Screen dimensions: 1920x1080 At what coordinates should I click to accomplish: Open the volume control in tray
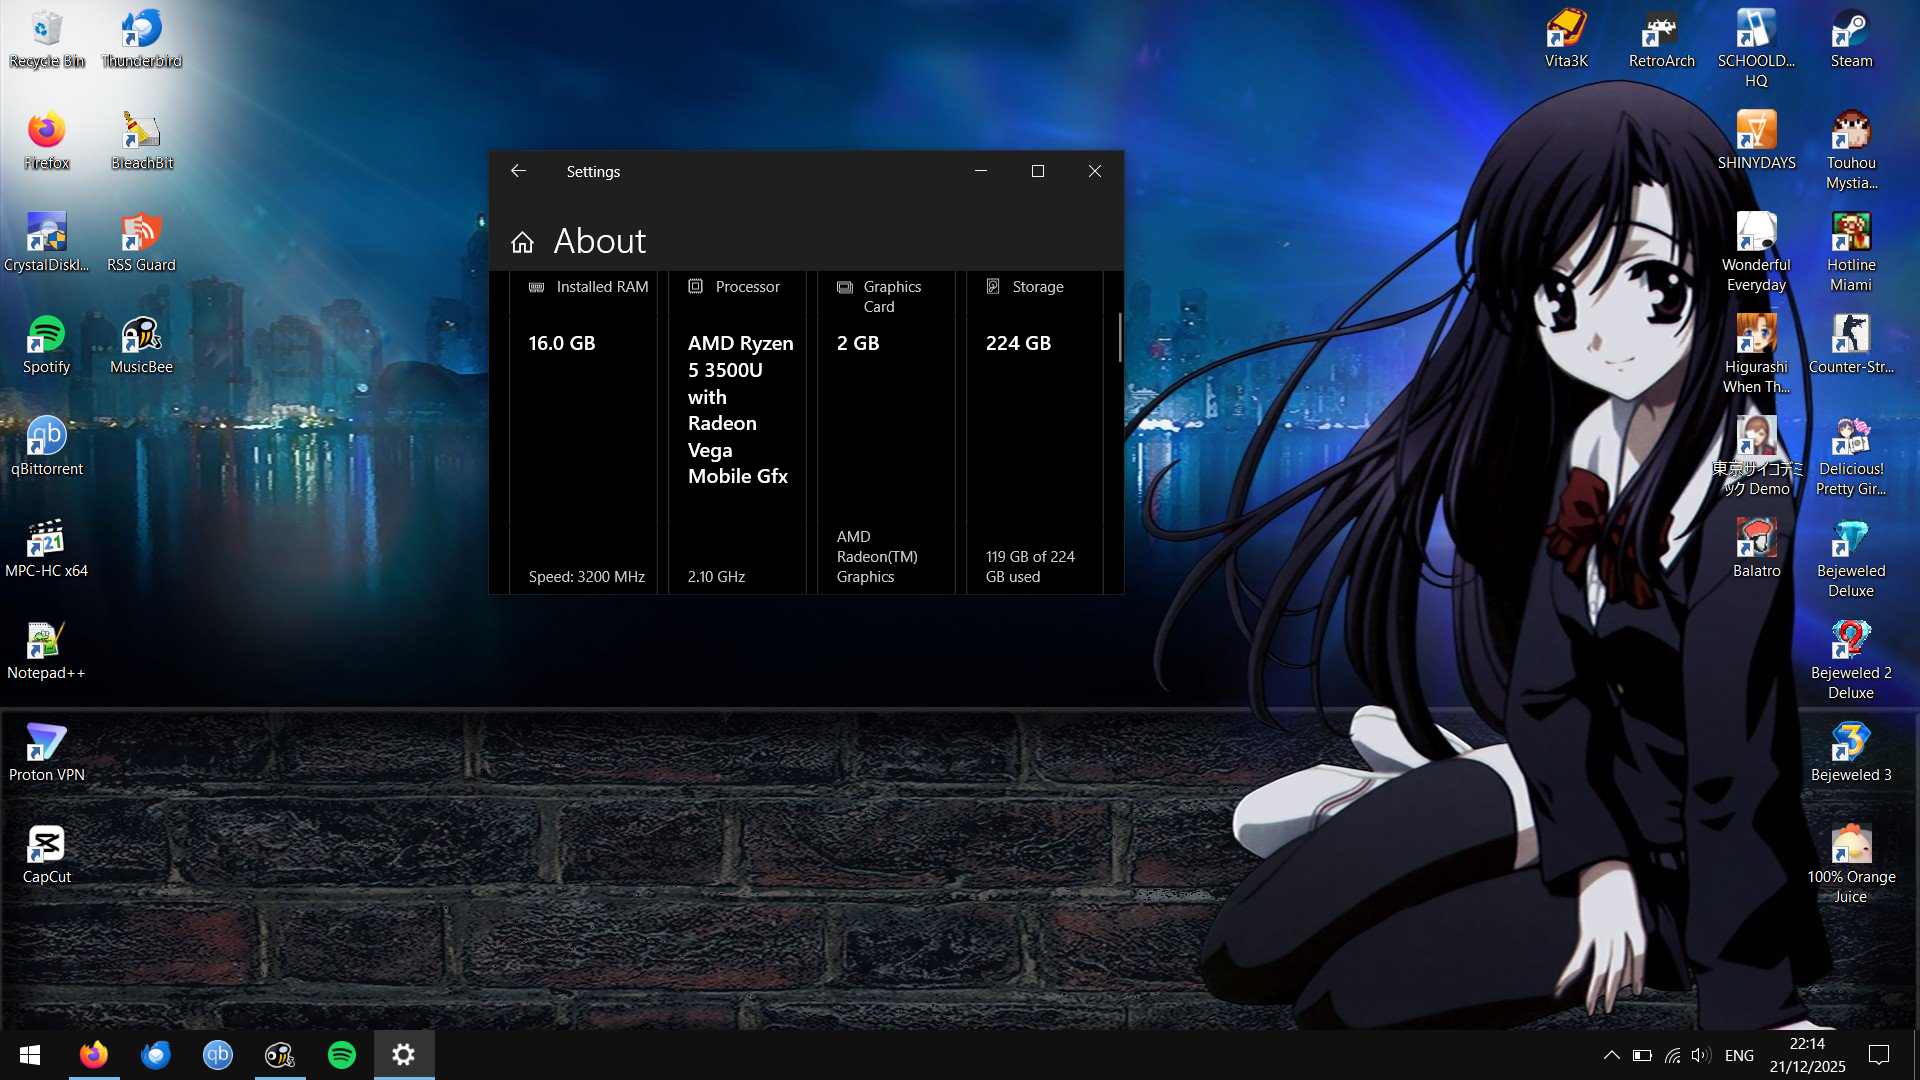(x=1700, y=1055)
